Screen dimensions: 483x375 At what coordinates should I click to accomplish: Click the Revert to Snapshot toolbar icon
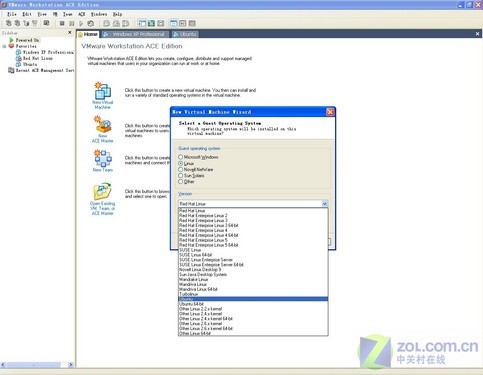click(x=116, y=23)
